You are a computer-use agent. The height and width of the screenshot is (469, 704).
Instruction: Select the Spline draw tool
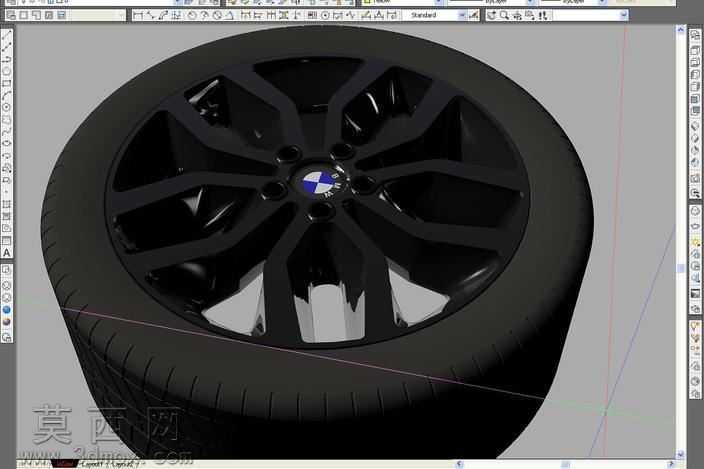7,131
